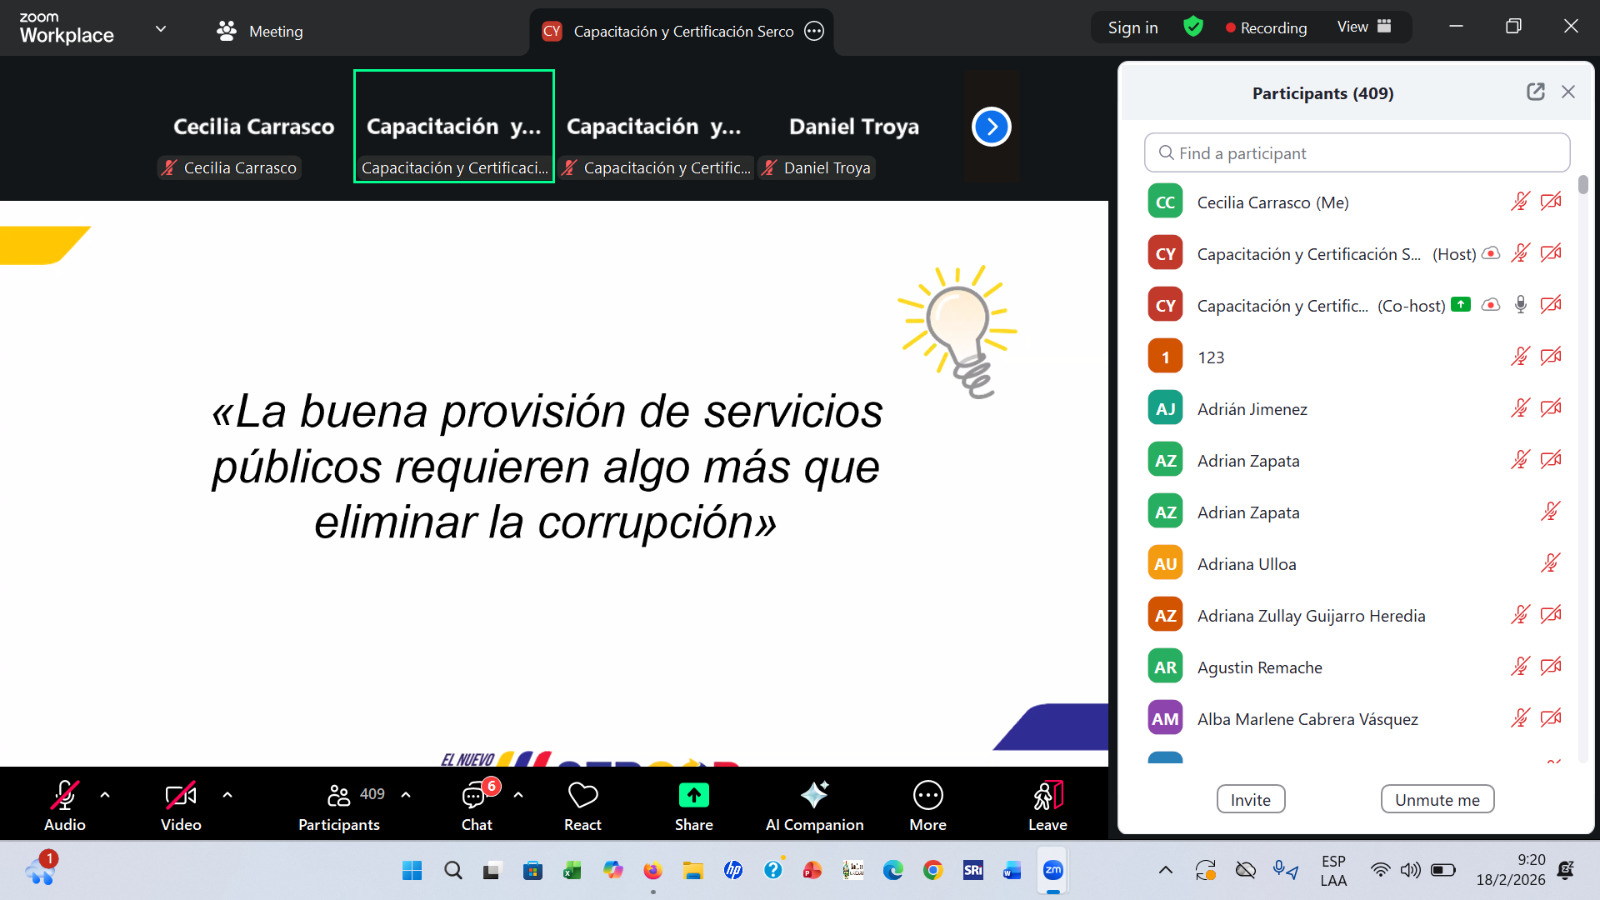The width and height of the screenshot is (1600, 900).
Task: Click the Unmute me button
Action: tap(1437, 799)
